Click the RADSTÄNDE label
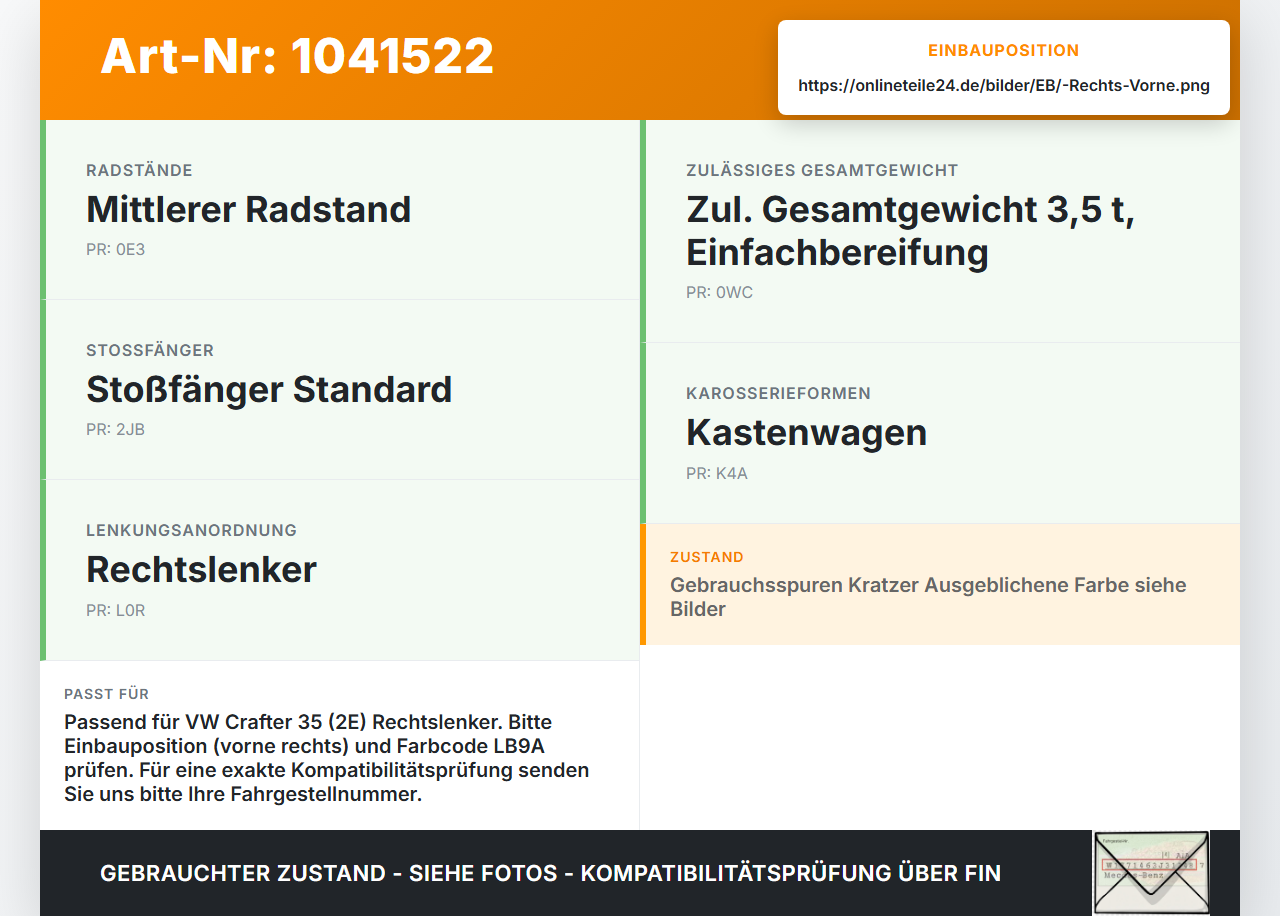This screenshot has height=916, width=1280. point(139,170)
